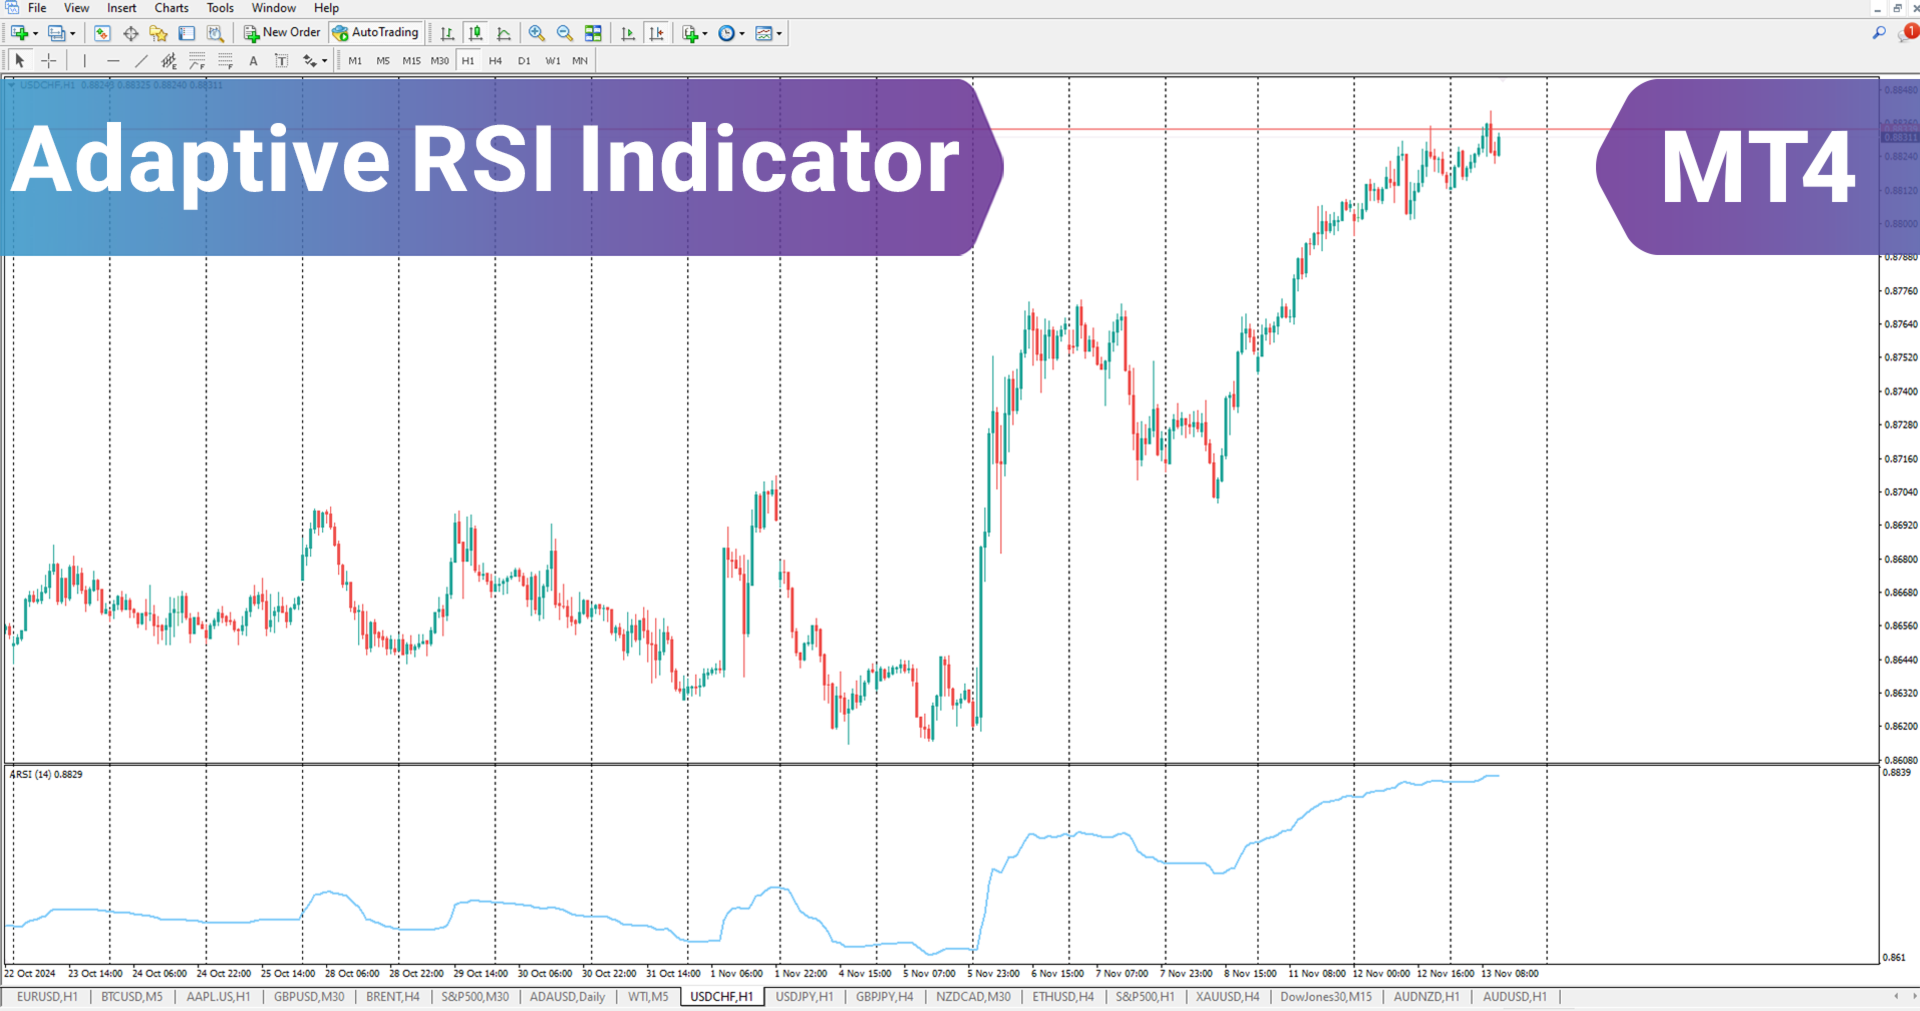The image size is (1920, 1011).
Task: Select the line chart style
Action: coord(503,33)
